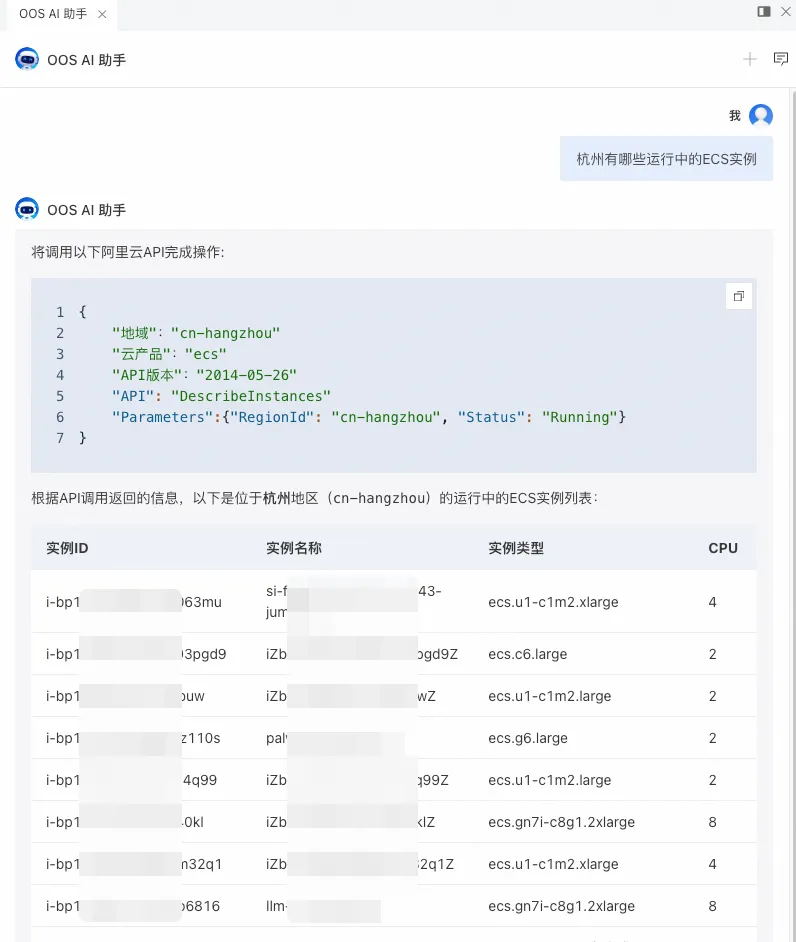Click instance type in the 0kl row
Screen dimensions: 796x942
(562, 822)
